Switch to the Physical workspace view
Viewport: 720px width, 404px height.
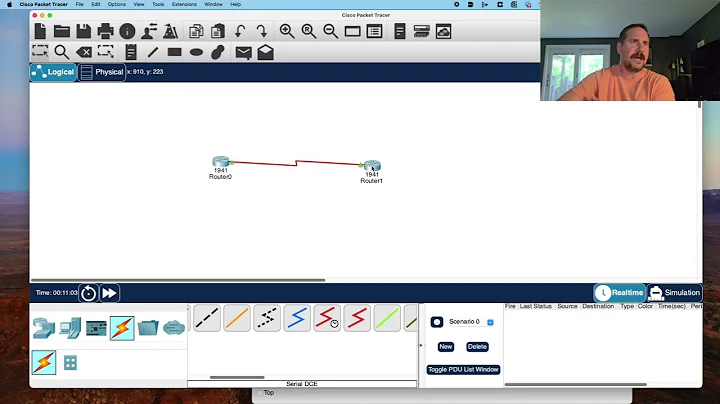point(102,72)
